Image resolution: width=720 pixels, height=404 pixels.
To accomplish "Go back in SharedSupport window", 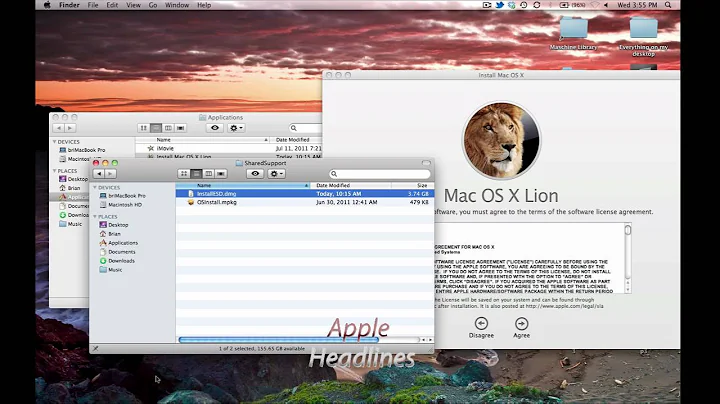I will tap(99, 174).
